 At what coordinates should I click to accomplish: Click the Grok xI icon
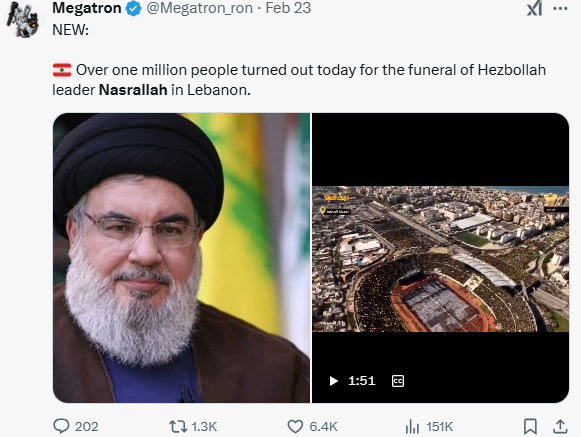[x=535, y=8]
